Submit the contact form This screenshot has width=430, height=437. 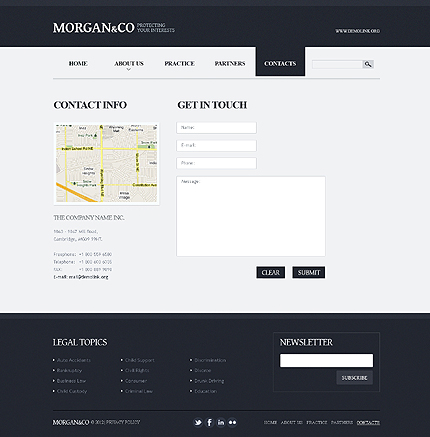pos(309,272)
